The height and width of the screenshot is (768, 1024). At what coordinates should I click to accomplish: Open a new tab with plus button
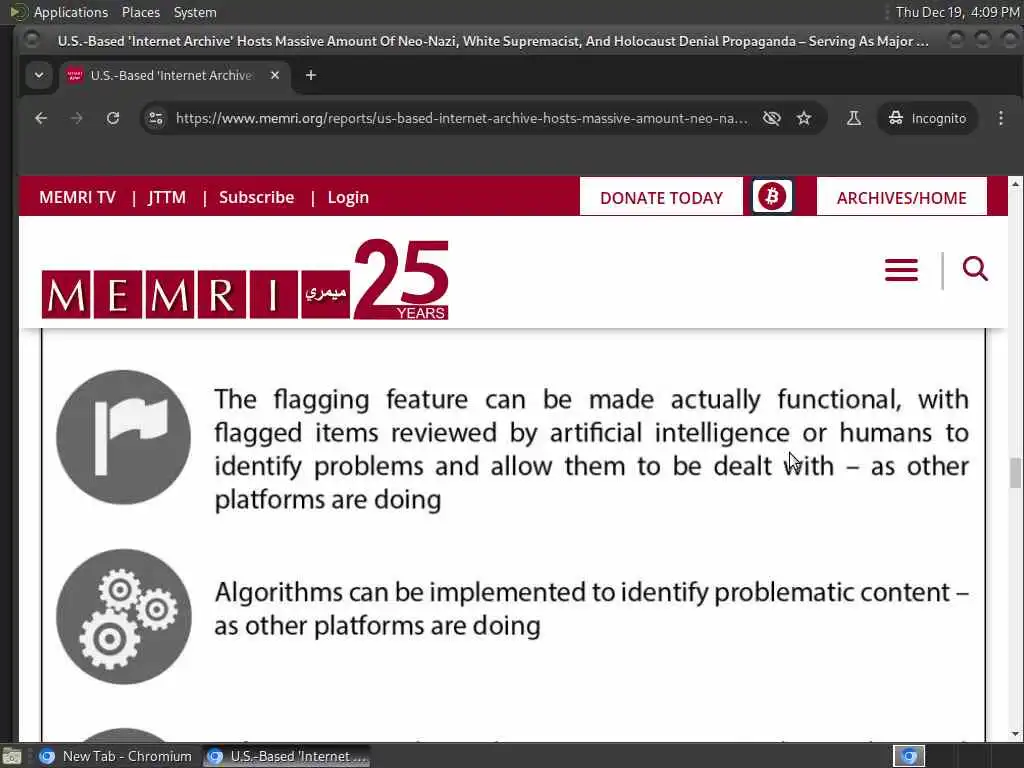(x=311, y=75)
